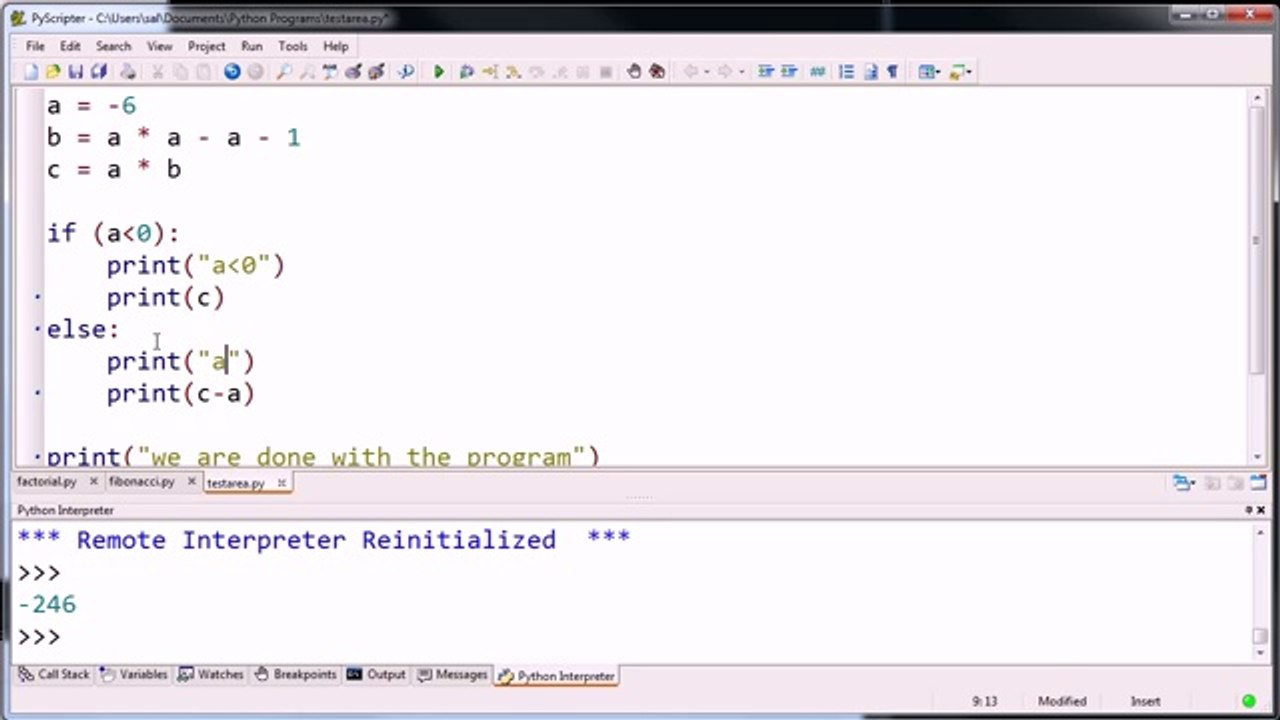Save all files using the toolbar icon
Image resolution: width=1280 pixels, height=720 pixels.
(98, 72)
